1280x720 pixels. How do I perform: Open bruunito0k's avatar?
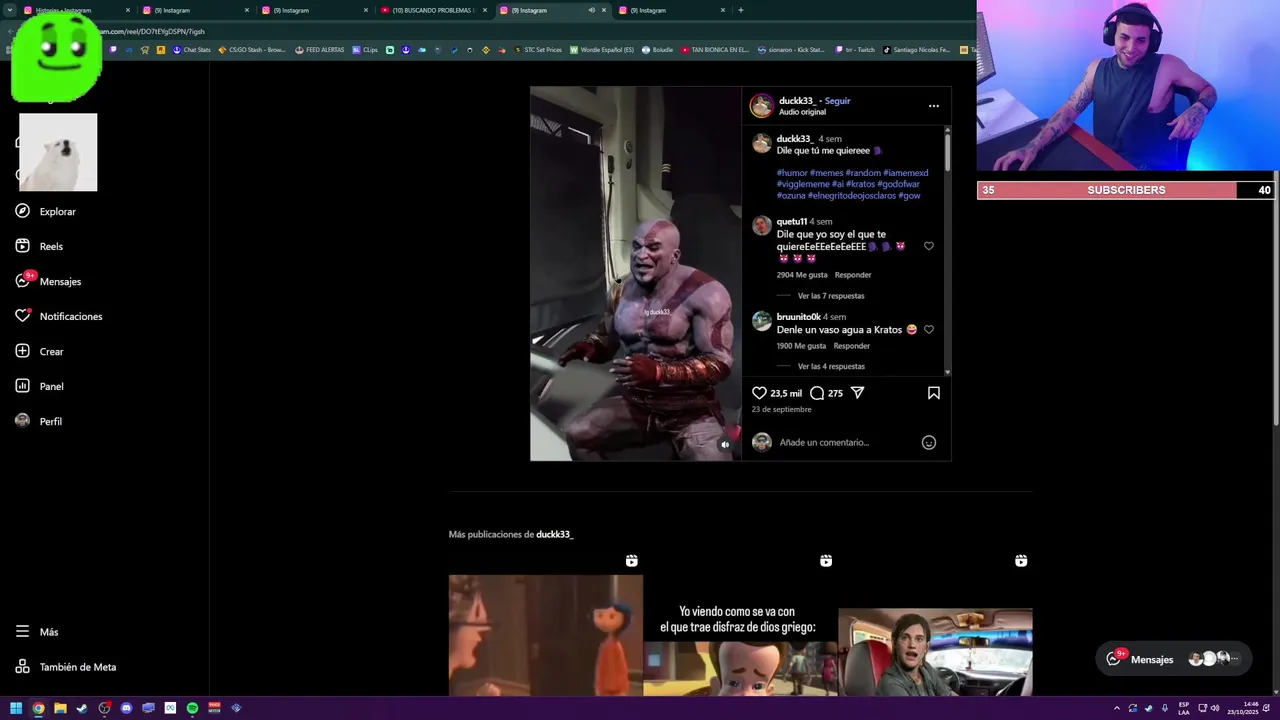pos(762,321)
